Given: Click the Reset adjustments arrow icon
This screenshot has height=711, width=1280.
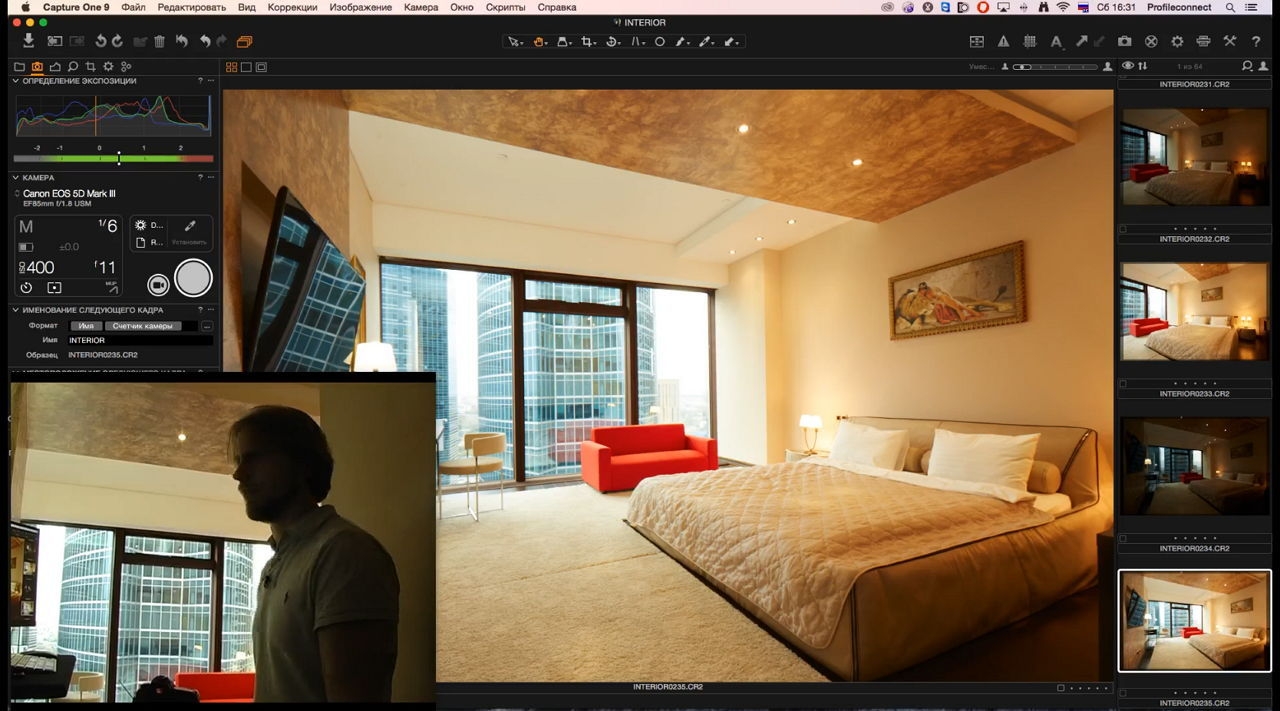Looking at the screenshot, I should (182, 41).
